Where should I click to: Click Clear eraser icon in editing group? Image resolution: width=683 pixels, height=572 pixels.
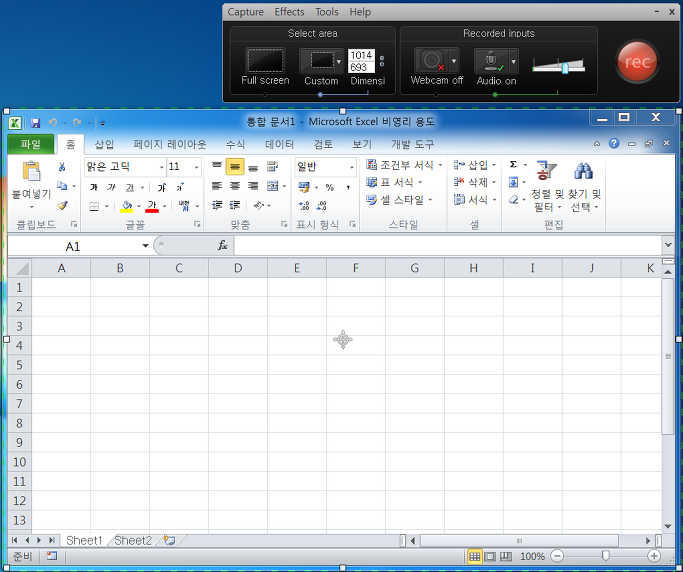point(514,200)
